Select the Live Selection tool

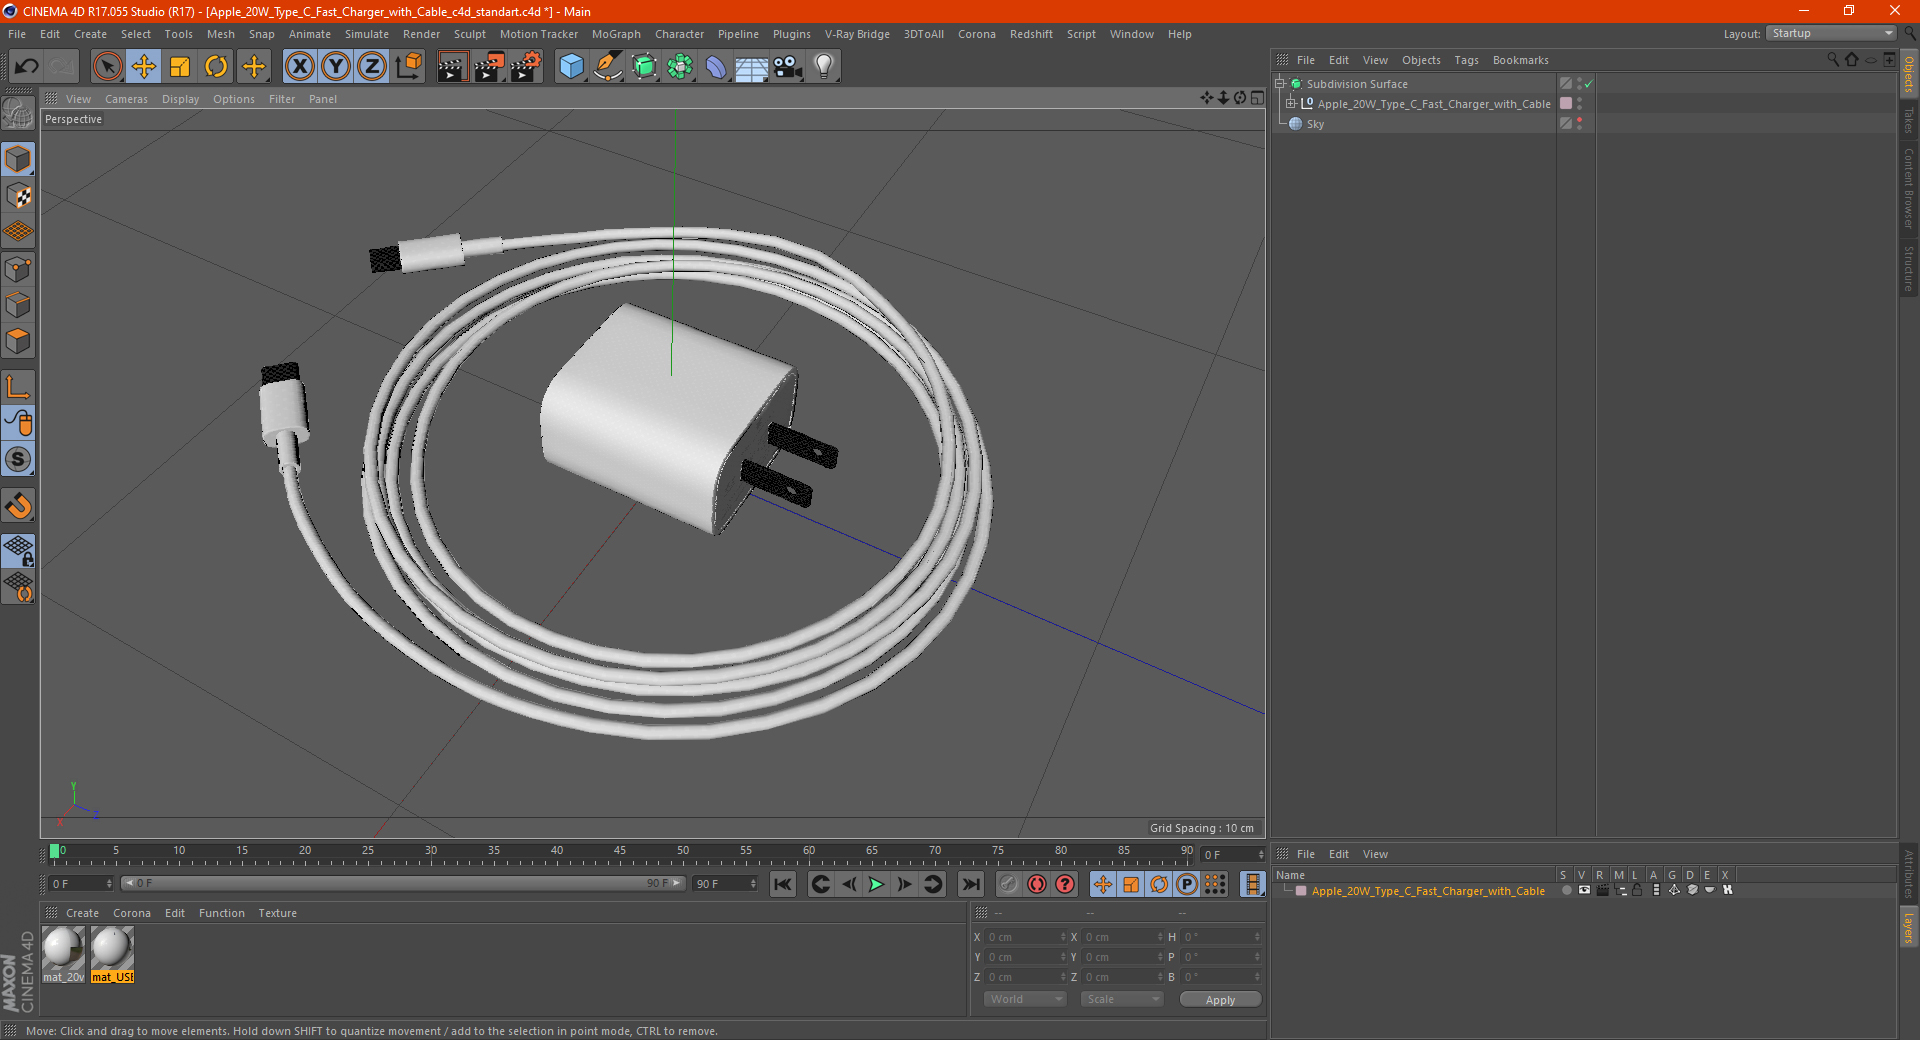click(107, 67)
